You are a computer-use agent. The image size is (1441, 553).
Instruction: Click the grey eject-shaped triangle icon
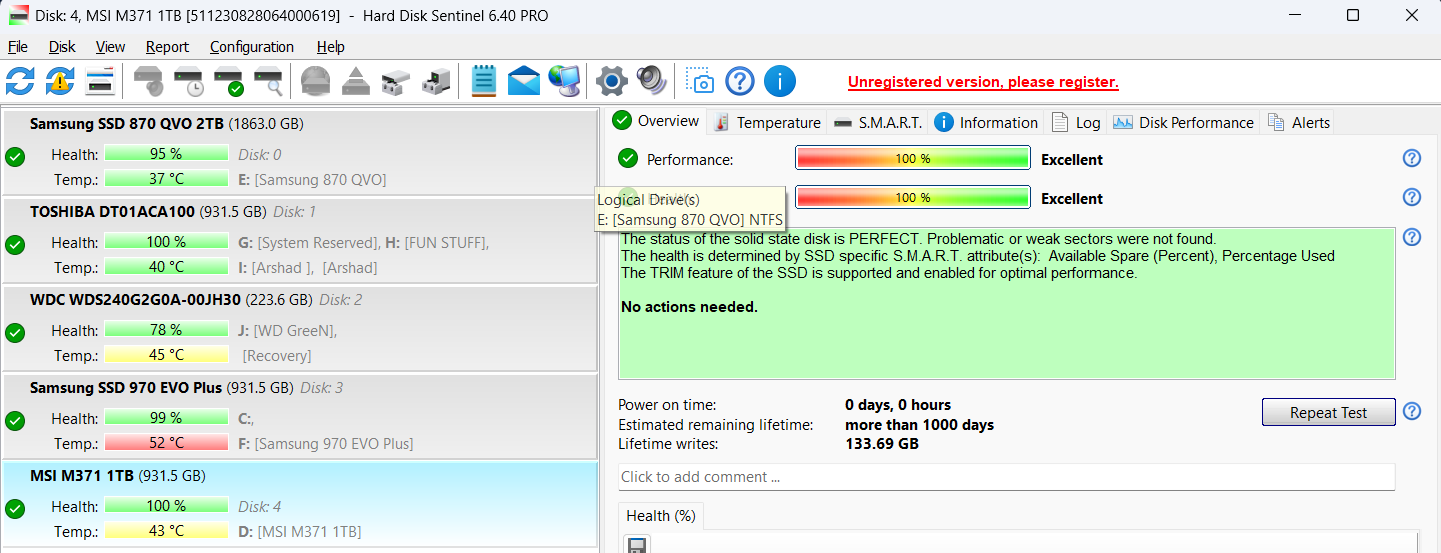pos(356,81)
